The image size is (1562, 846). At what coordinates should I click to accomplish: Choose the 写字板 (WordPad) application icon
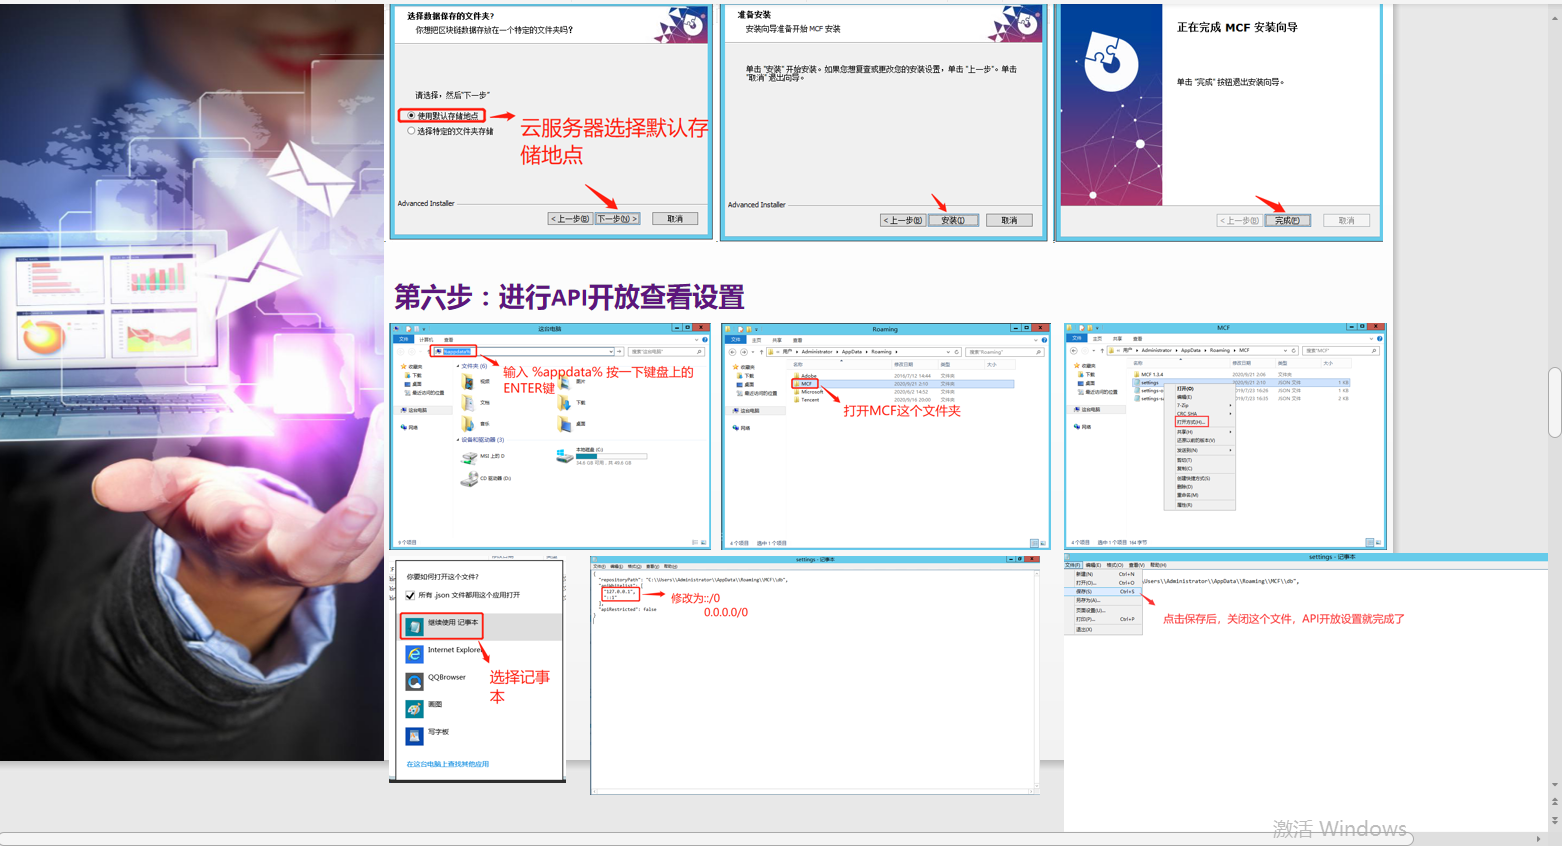point(413,735)
